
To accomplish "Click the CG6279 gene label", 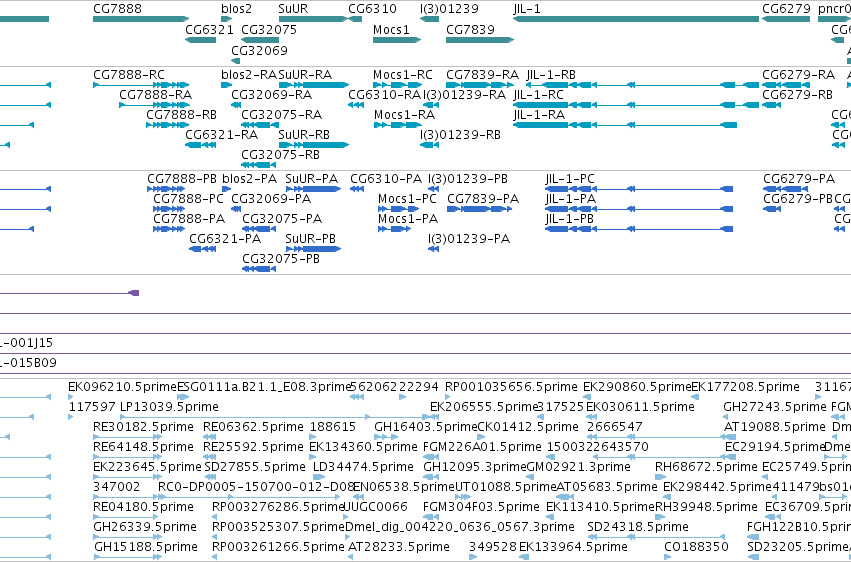I will 786,9.
